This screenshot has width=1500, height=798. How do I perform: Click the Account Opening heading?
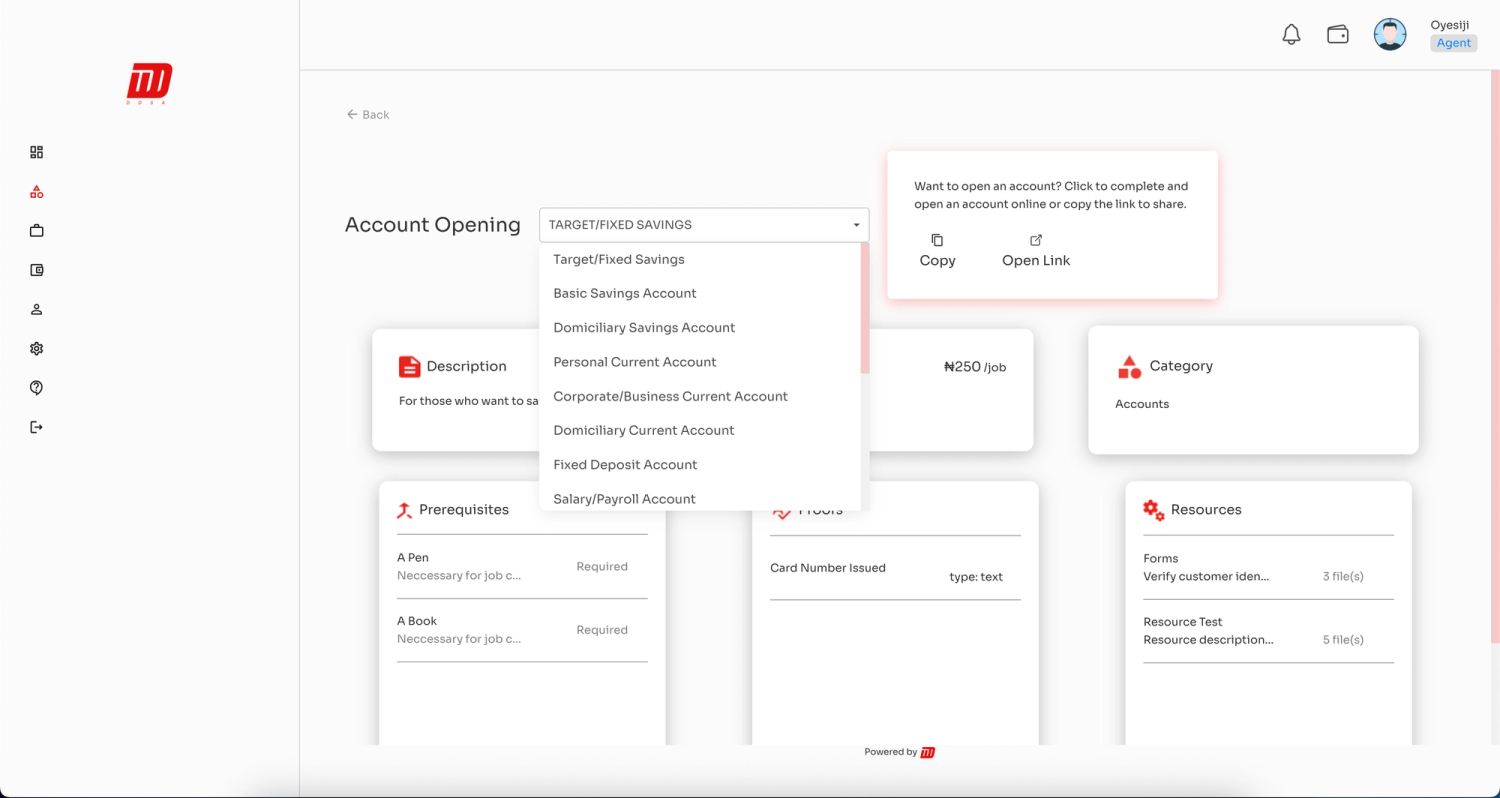[433, 225]
